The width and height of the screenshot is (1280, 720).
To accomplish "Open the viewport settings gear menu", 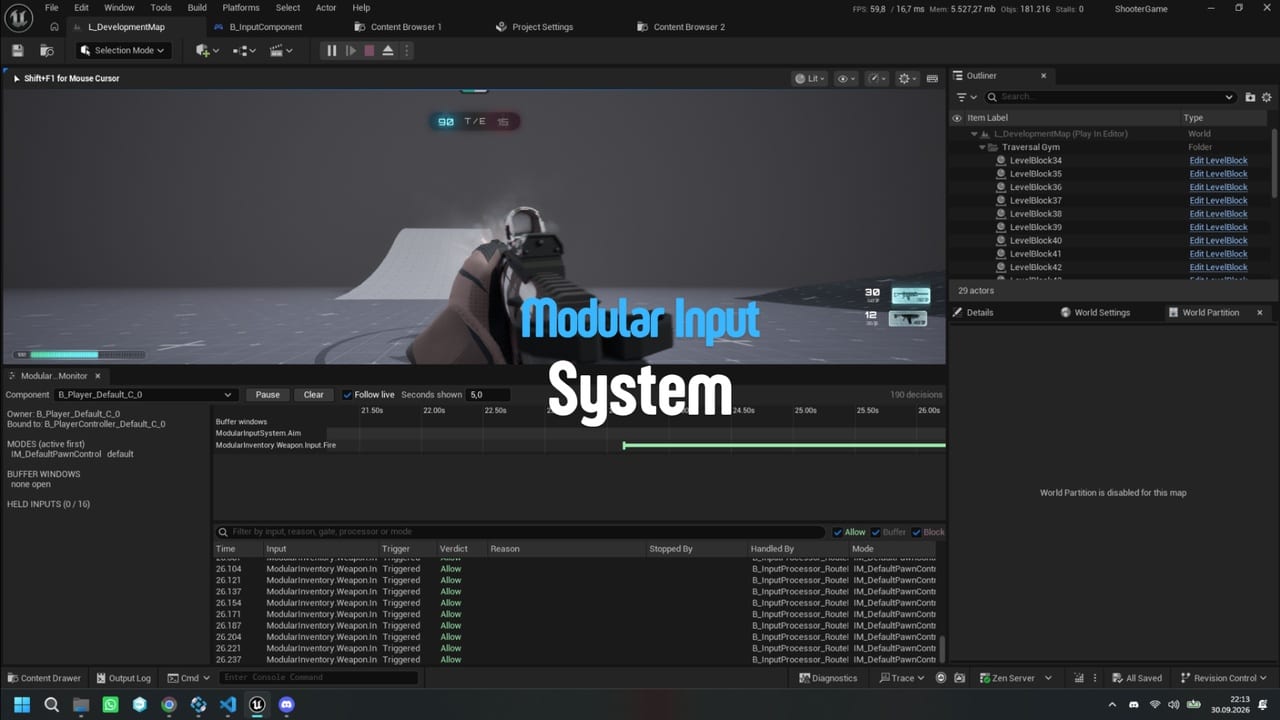I will pos(908,78).
